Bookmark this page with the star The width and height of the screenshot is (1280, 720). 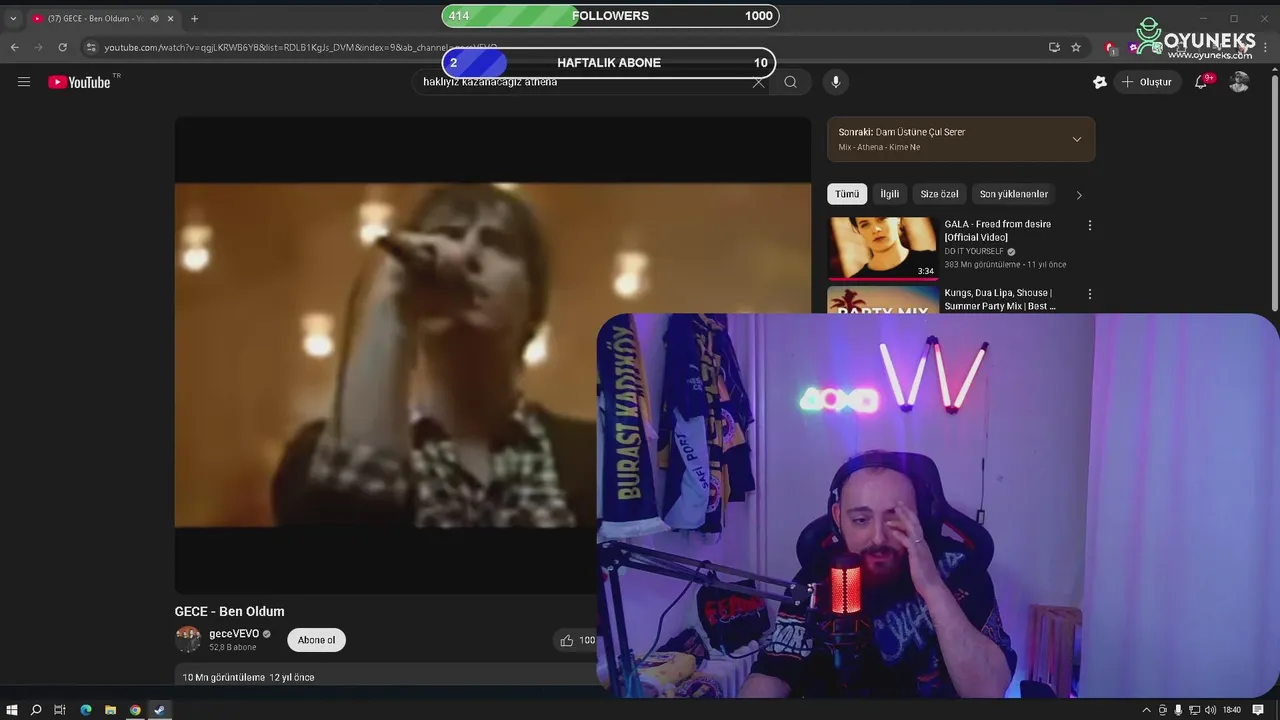(1076, 47)
